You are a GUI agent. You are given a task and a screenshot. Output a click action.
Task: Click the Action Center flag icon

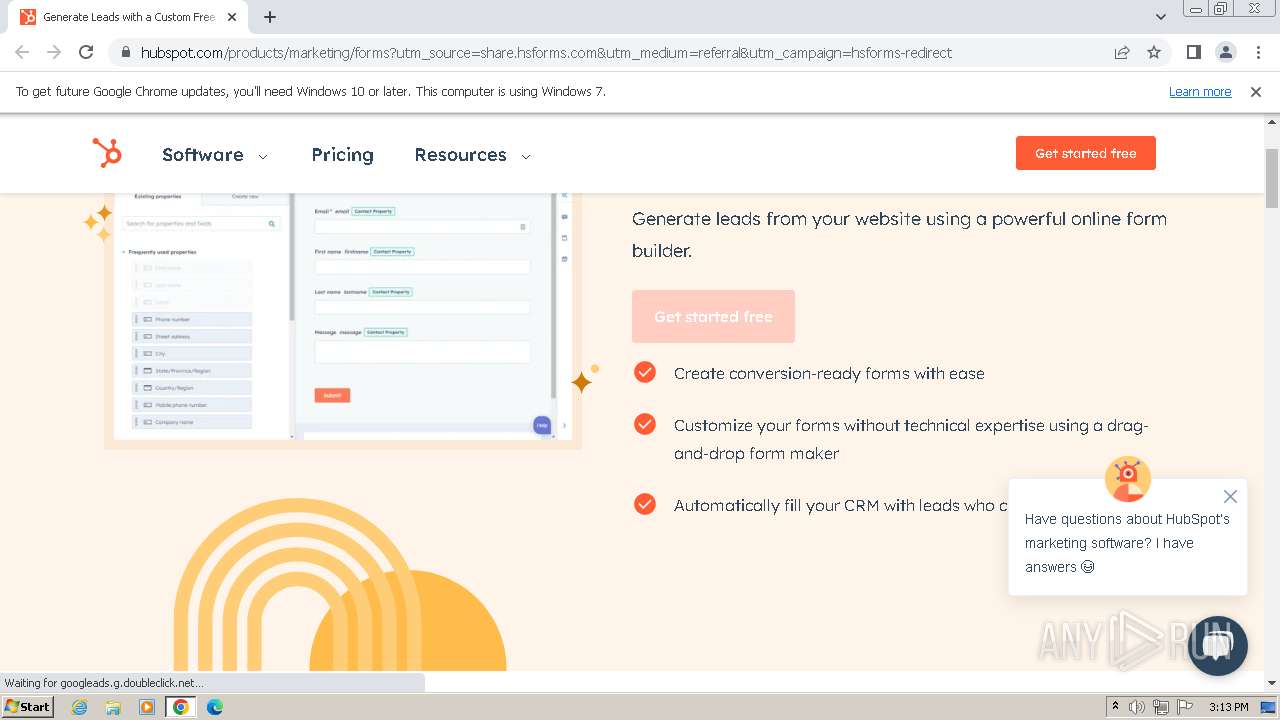coord(1185,707)
